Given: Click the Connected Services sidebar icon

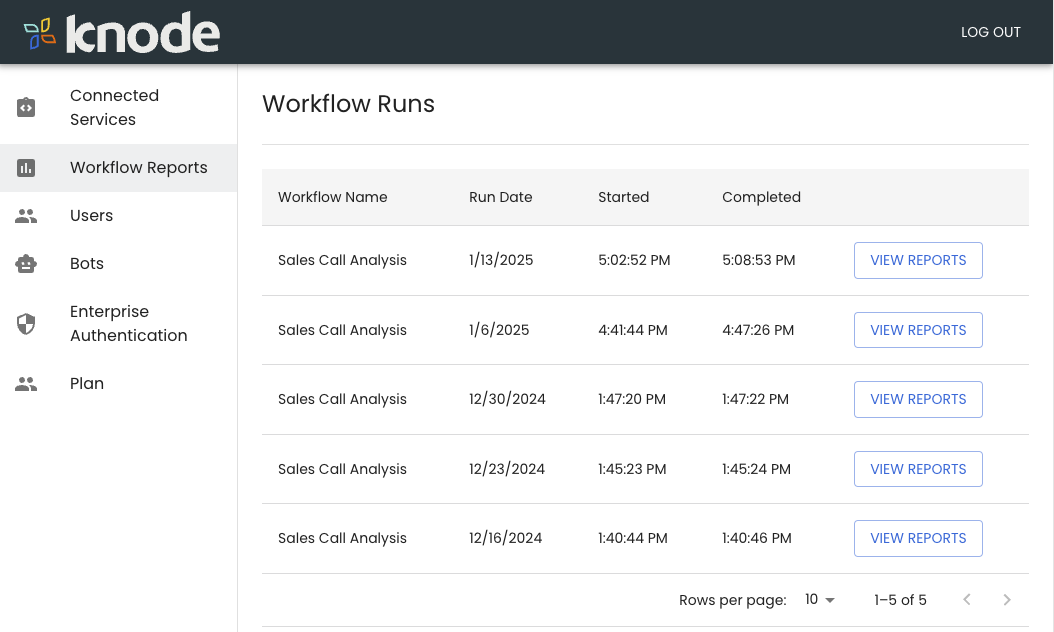Looking at the screenshot, I should point(27,108).
